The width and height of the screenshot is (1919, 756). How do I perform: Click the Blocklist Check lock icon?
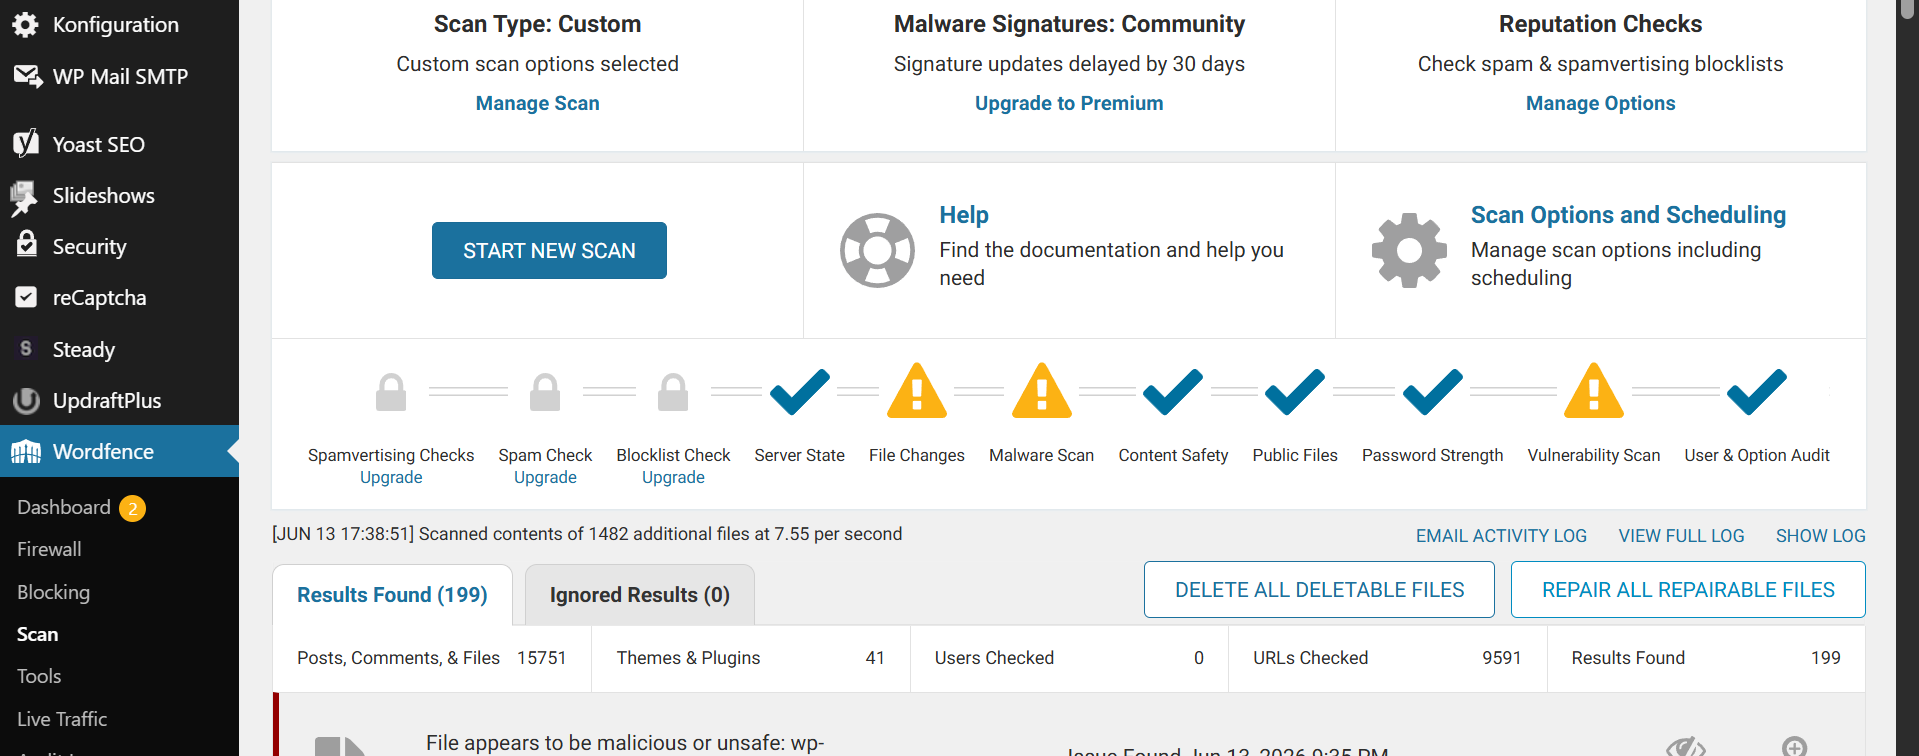[x=673, y=392]
